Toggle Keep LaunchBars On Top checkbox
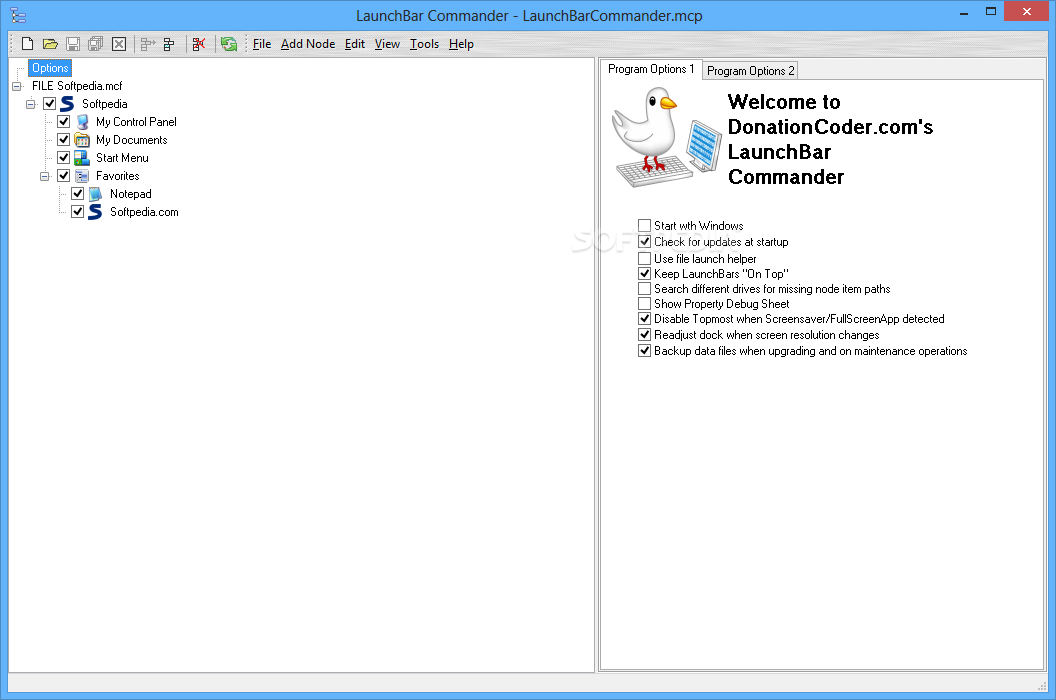The height and width of the screenshot is (700, 1056). click(x=645, y=274)
